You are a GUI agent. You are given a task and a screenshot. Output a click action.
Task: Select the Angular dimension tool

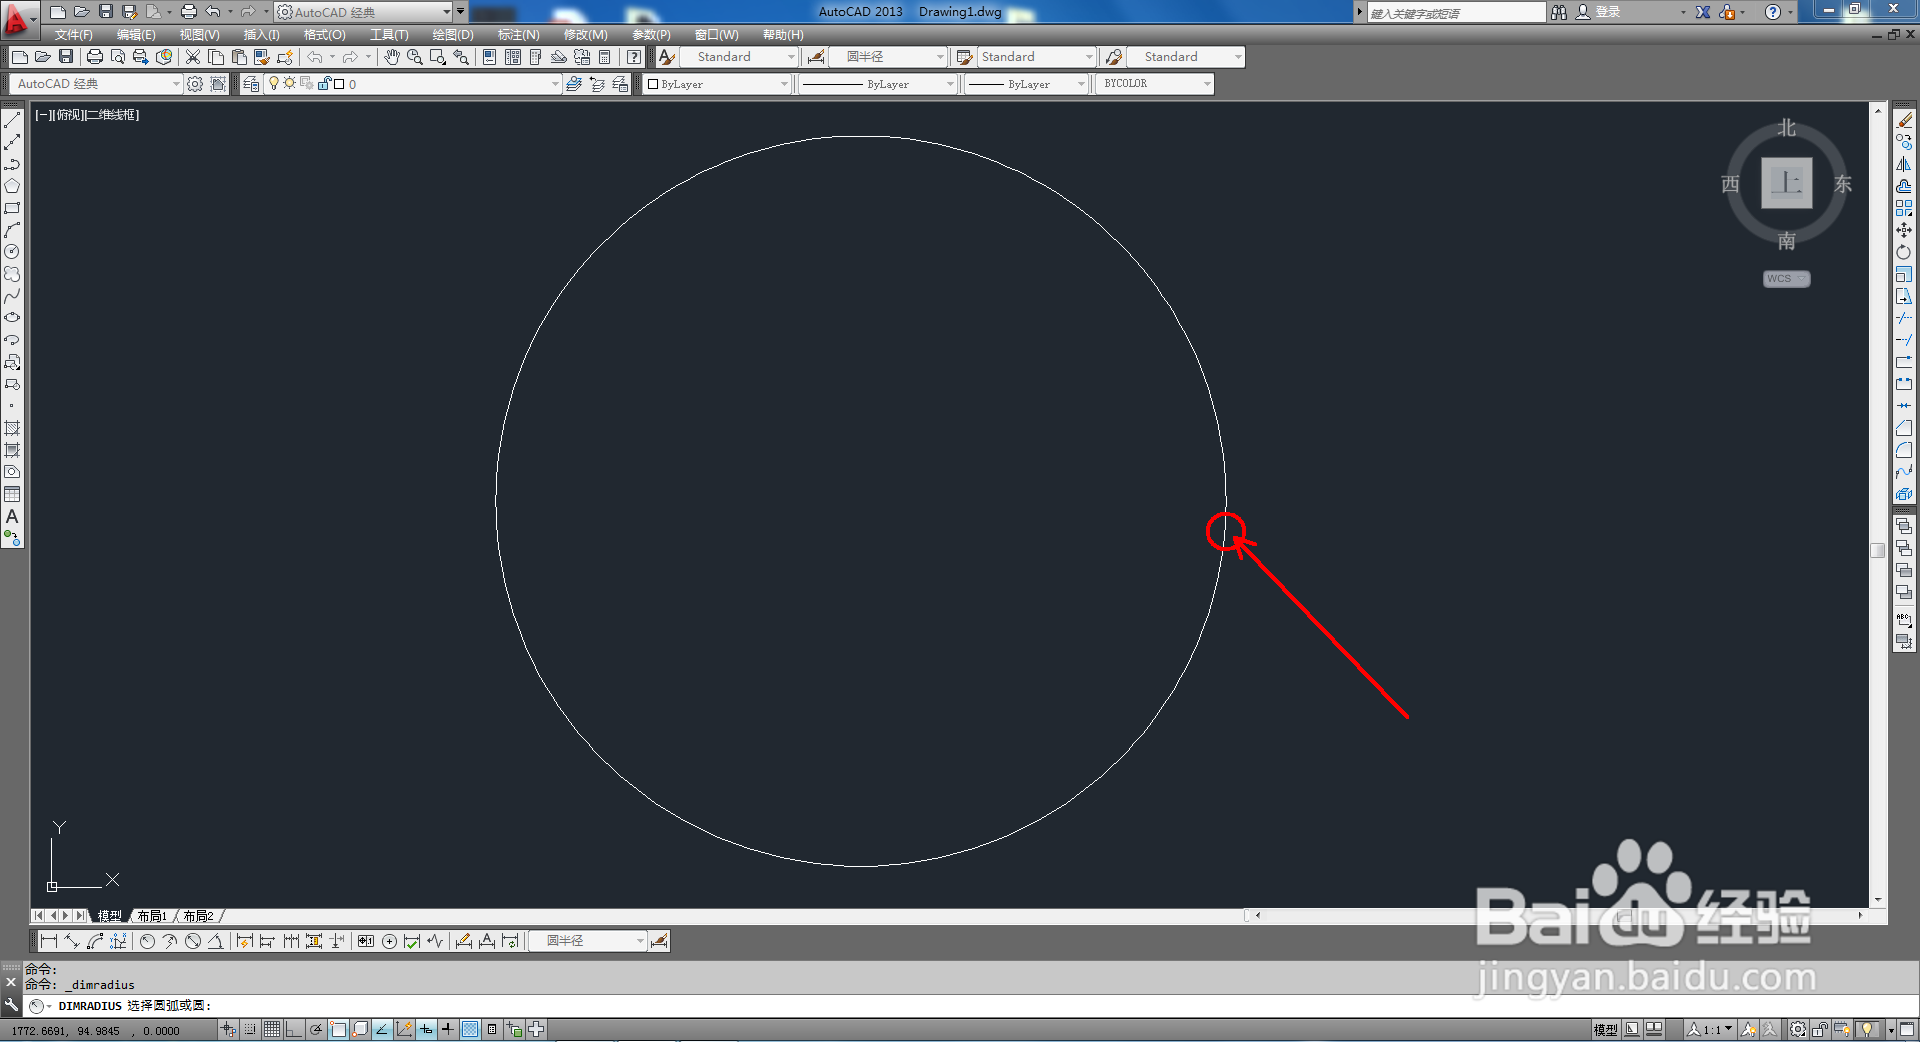(215, 941)
